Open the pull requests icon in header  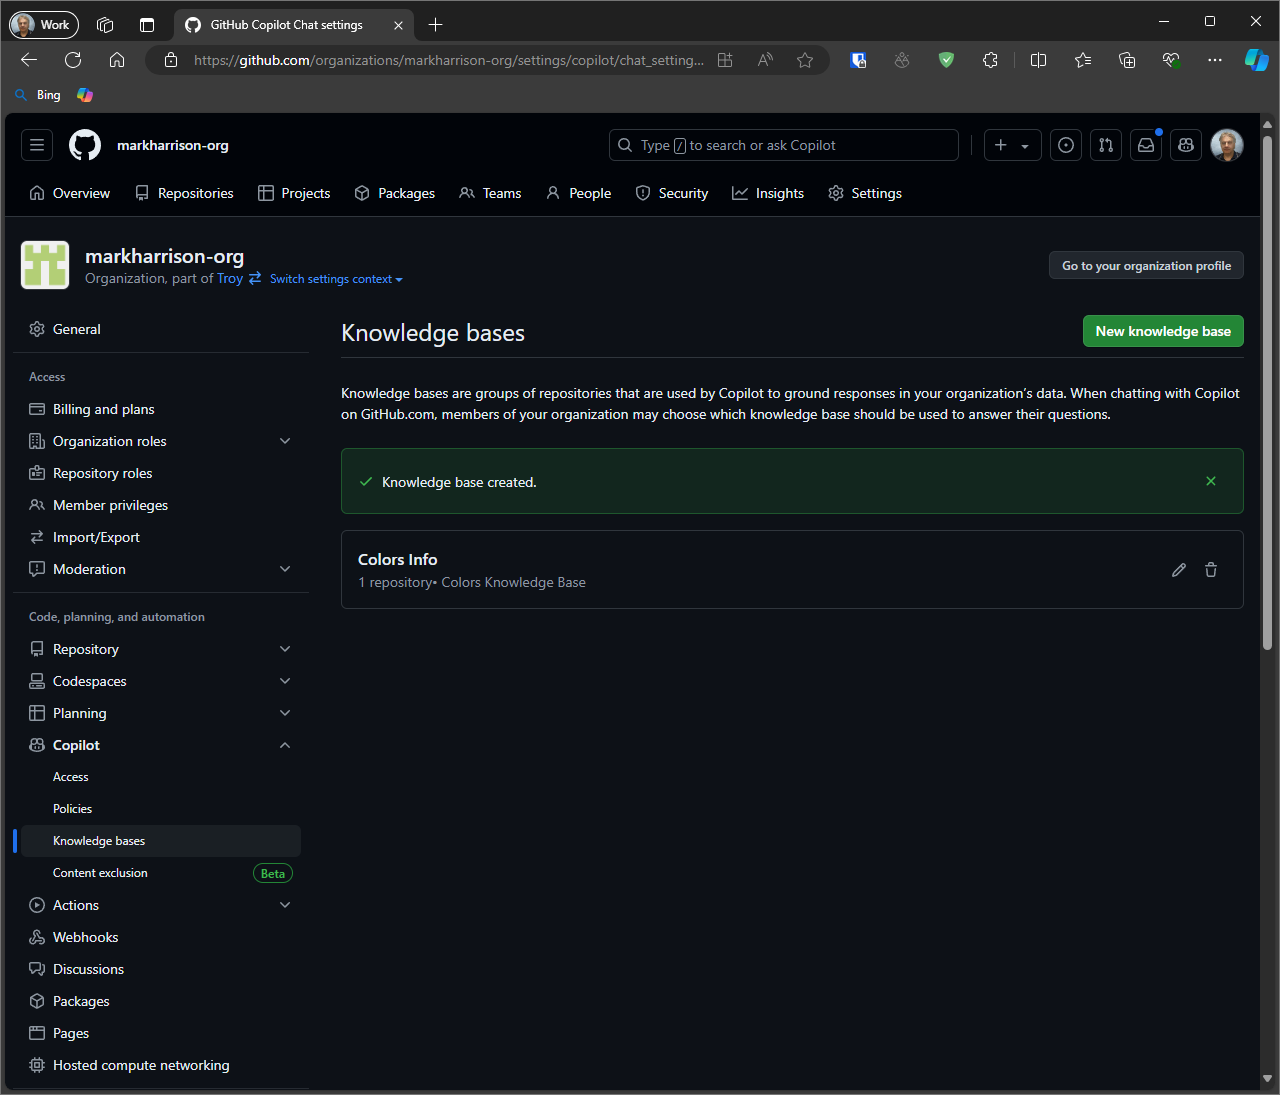pos(1106,145)
